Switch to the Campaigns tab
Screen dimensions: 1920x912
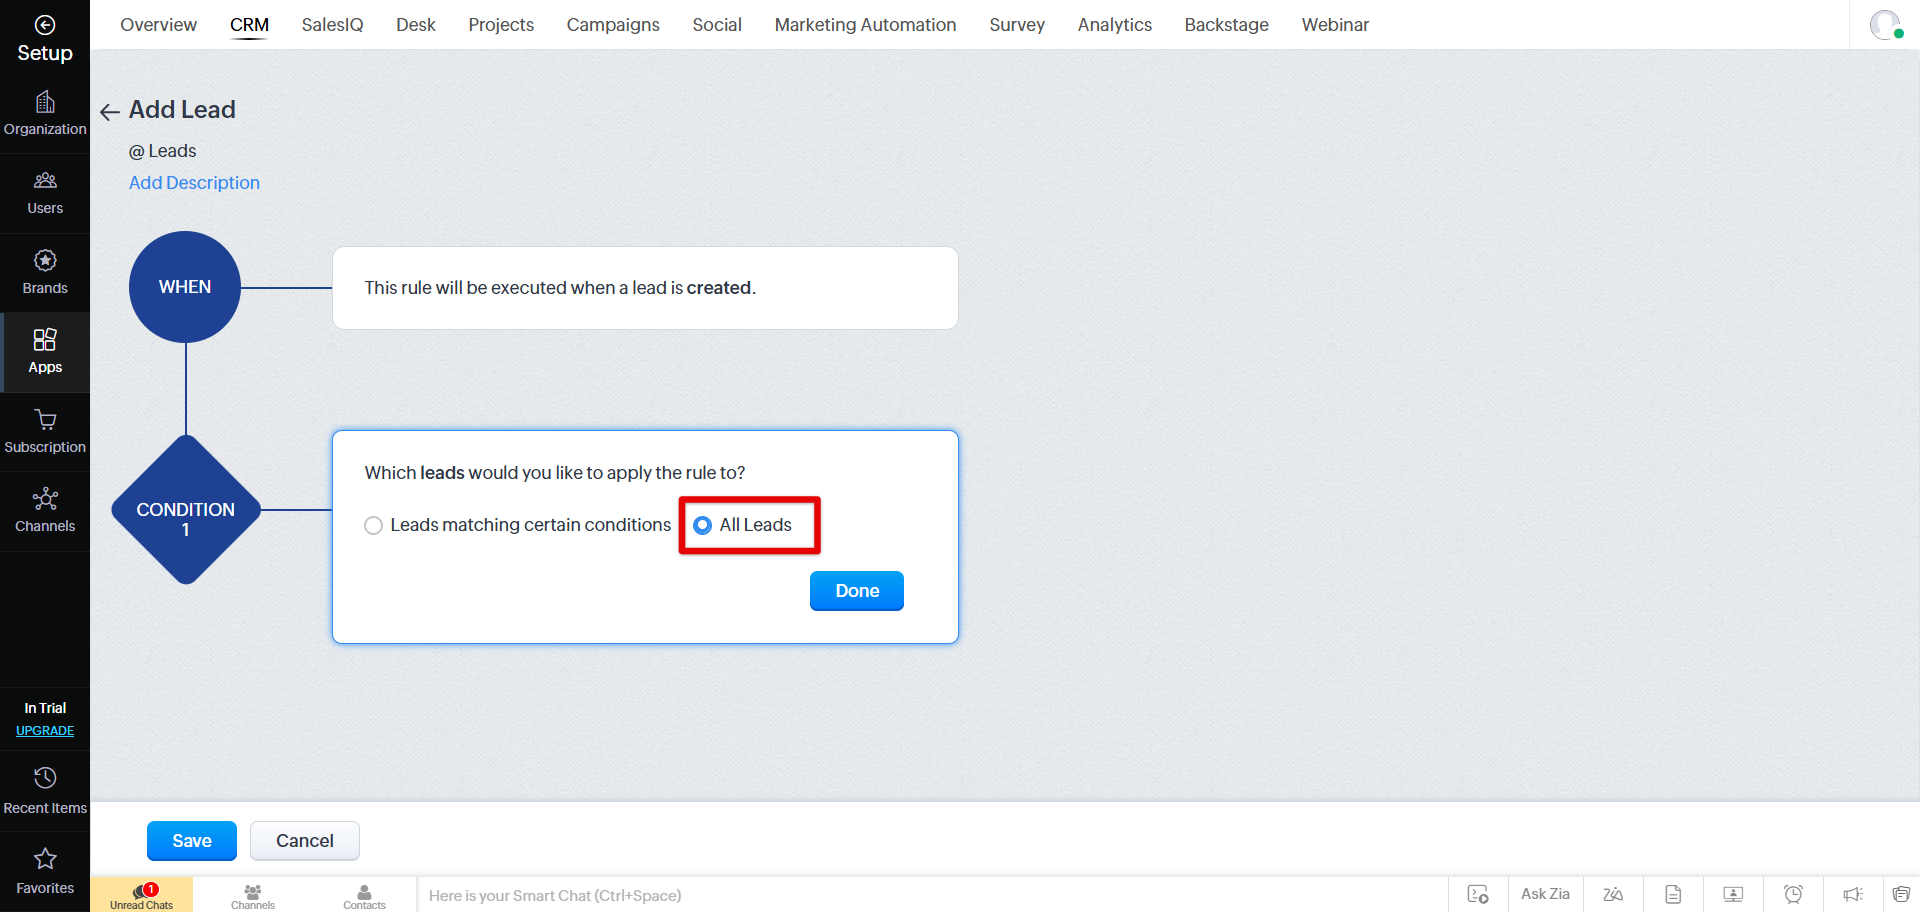[x=613, y=25]
